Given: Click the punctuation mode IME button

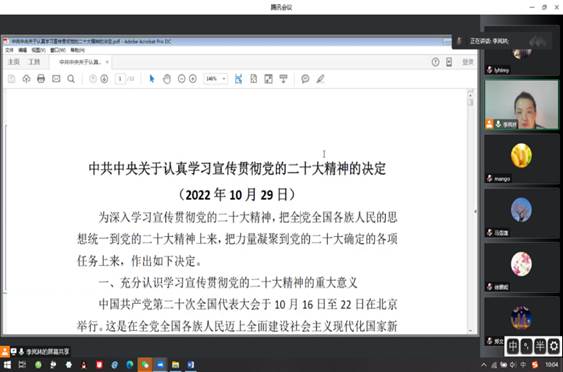Looking at the screenshot, I should pyautogui.click(x=526, y=346).
